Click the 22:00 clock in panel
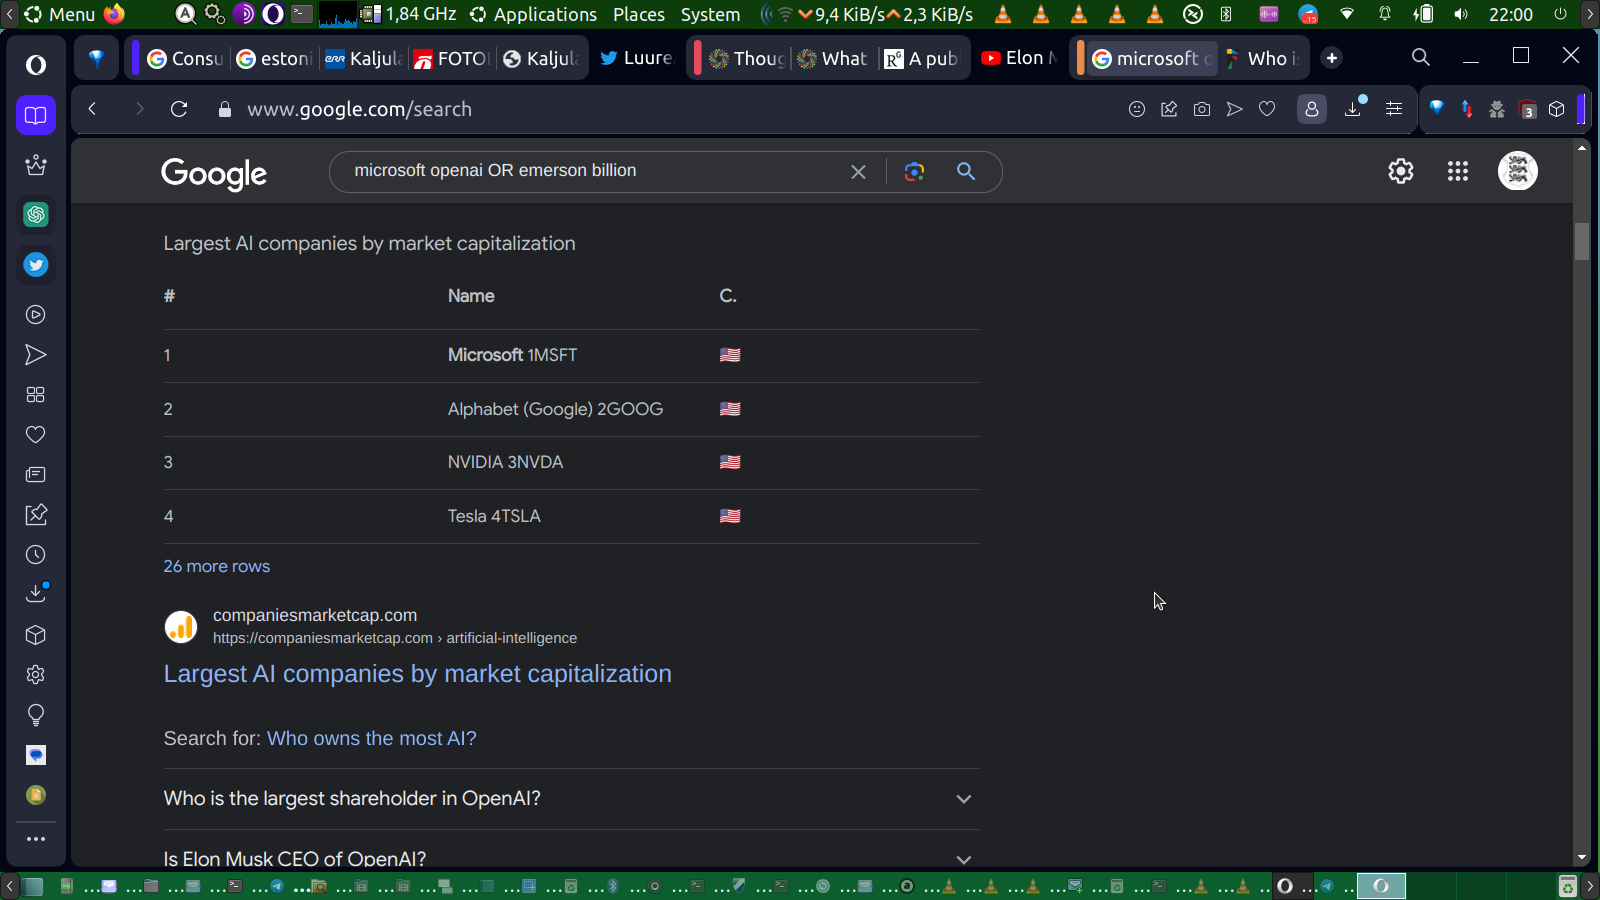Image resolution: width=1600 pixels, height=900 pixels. click(1511, 14)
